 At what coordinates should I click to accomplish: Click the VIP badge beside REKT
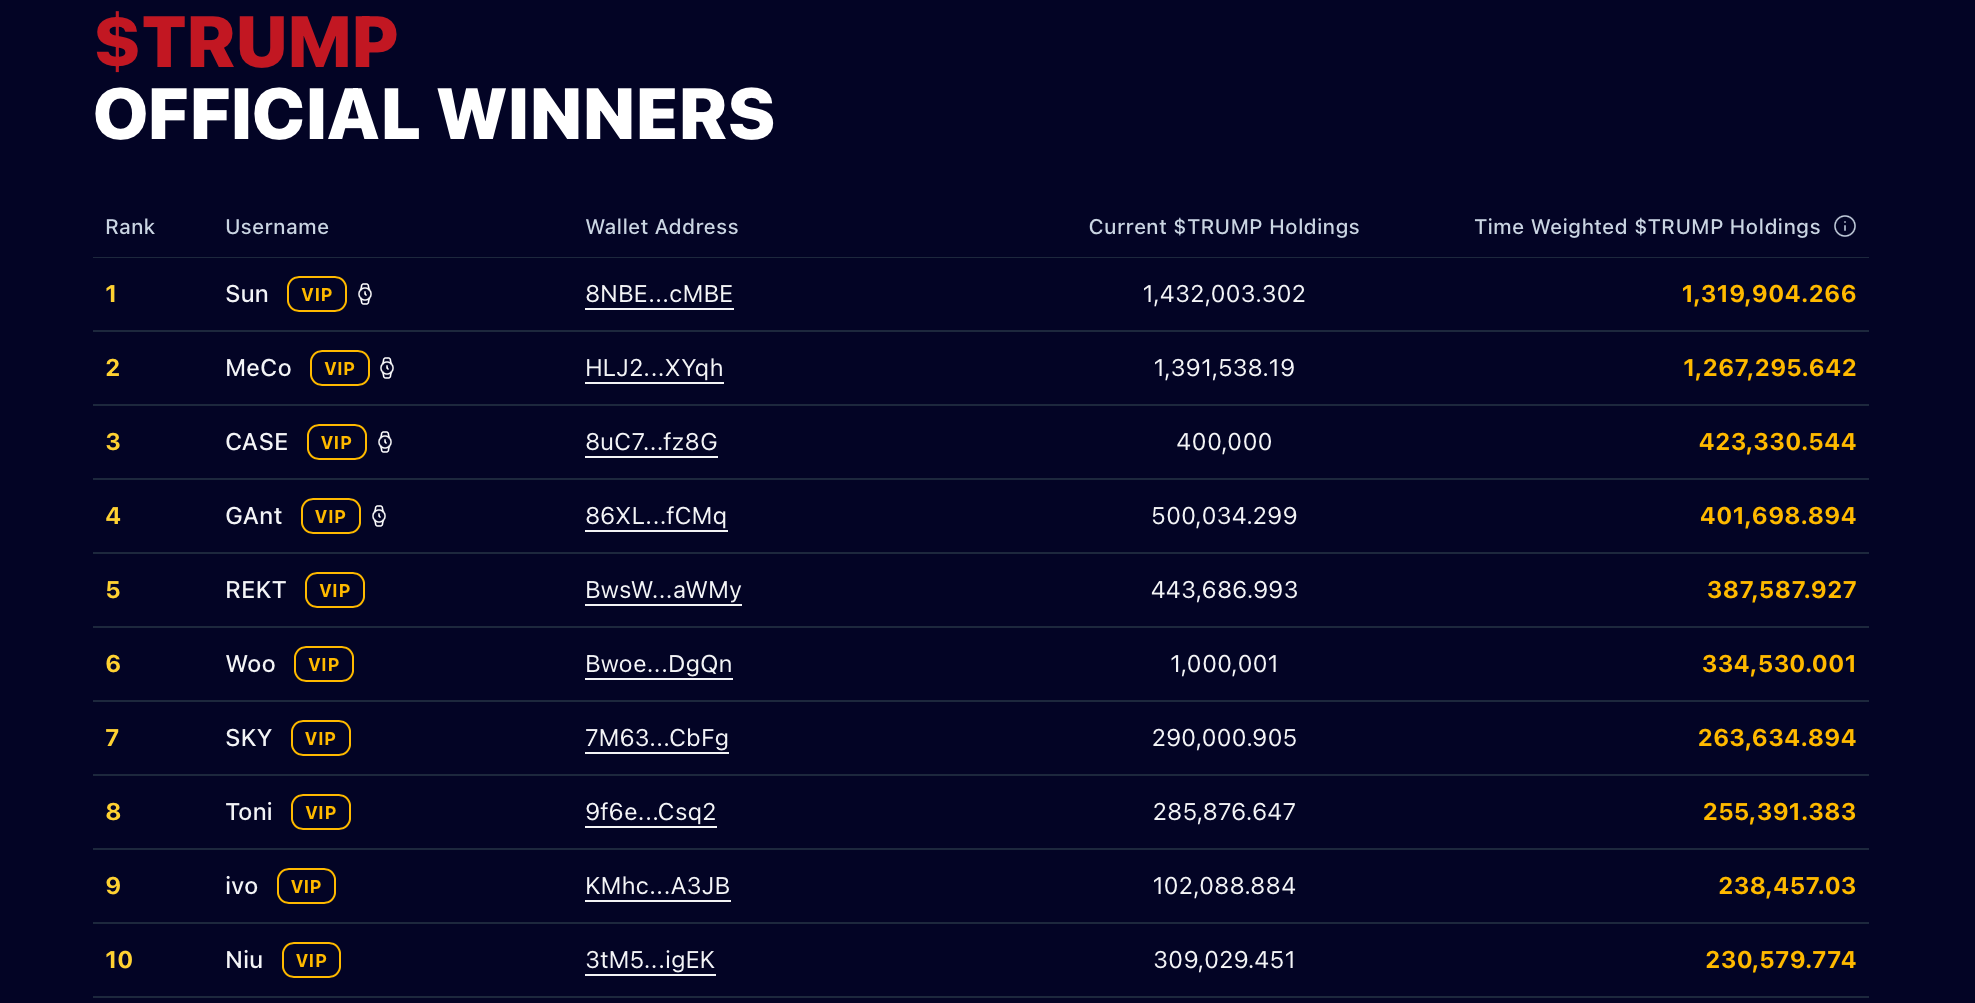(x=335, y=590)
